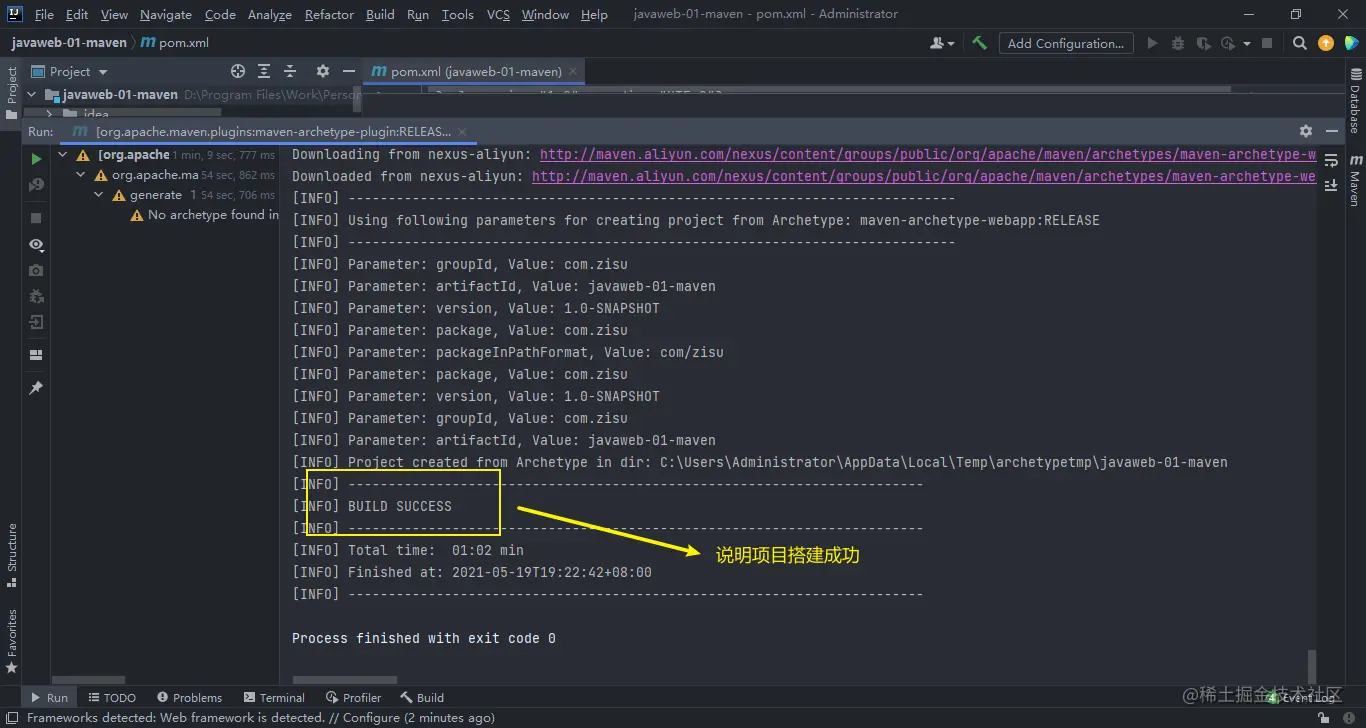Click the rerun-failed icon below green play
The image size is (1366, 728).
tap(36, 185)
